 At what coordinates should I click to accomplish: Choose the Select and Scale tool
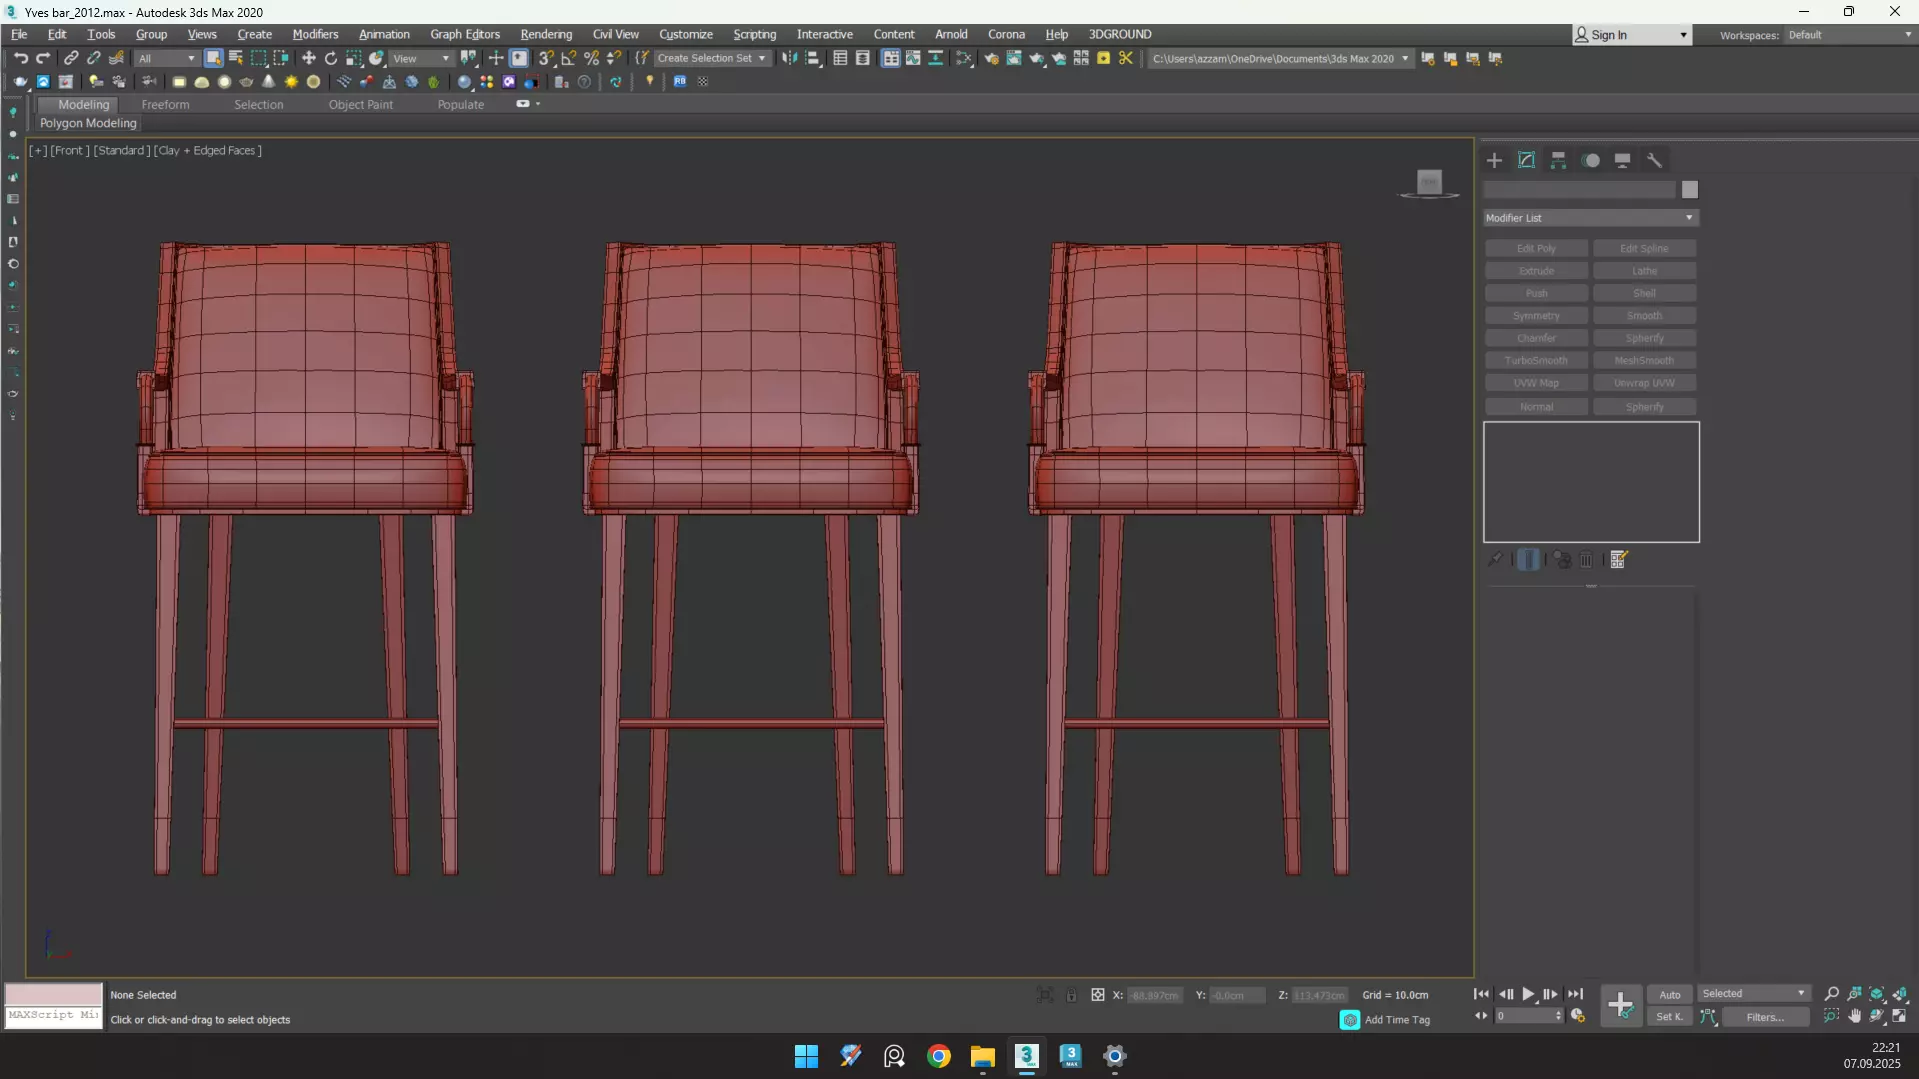[x=354, y=58]
